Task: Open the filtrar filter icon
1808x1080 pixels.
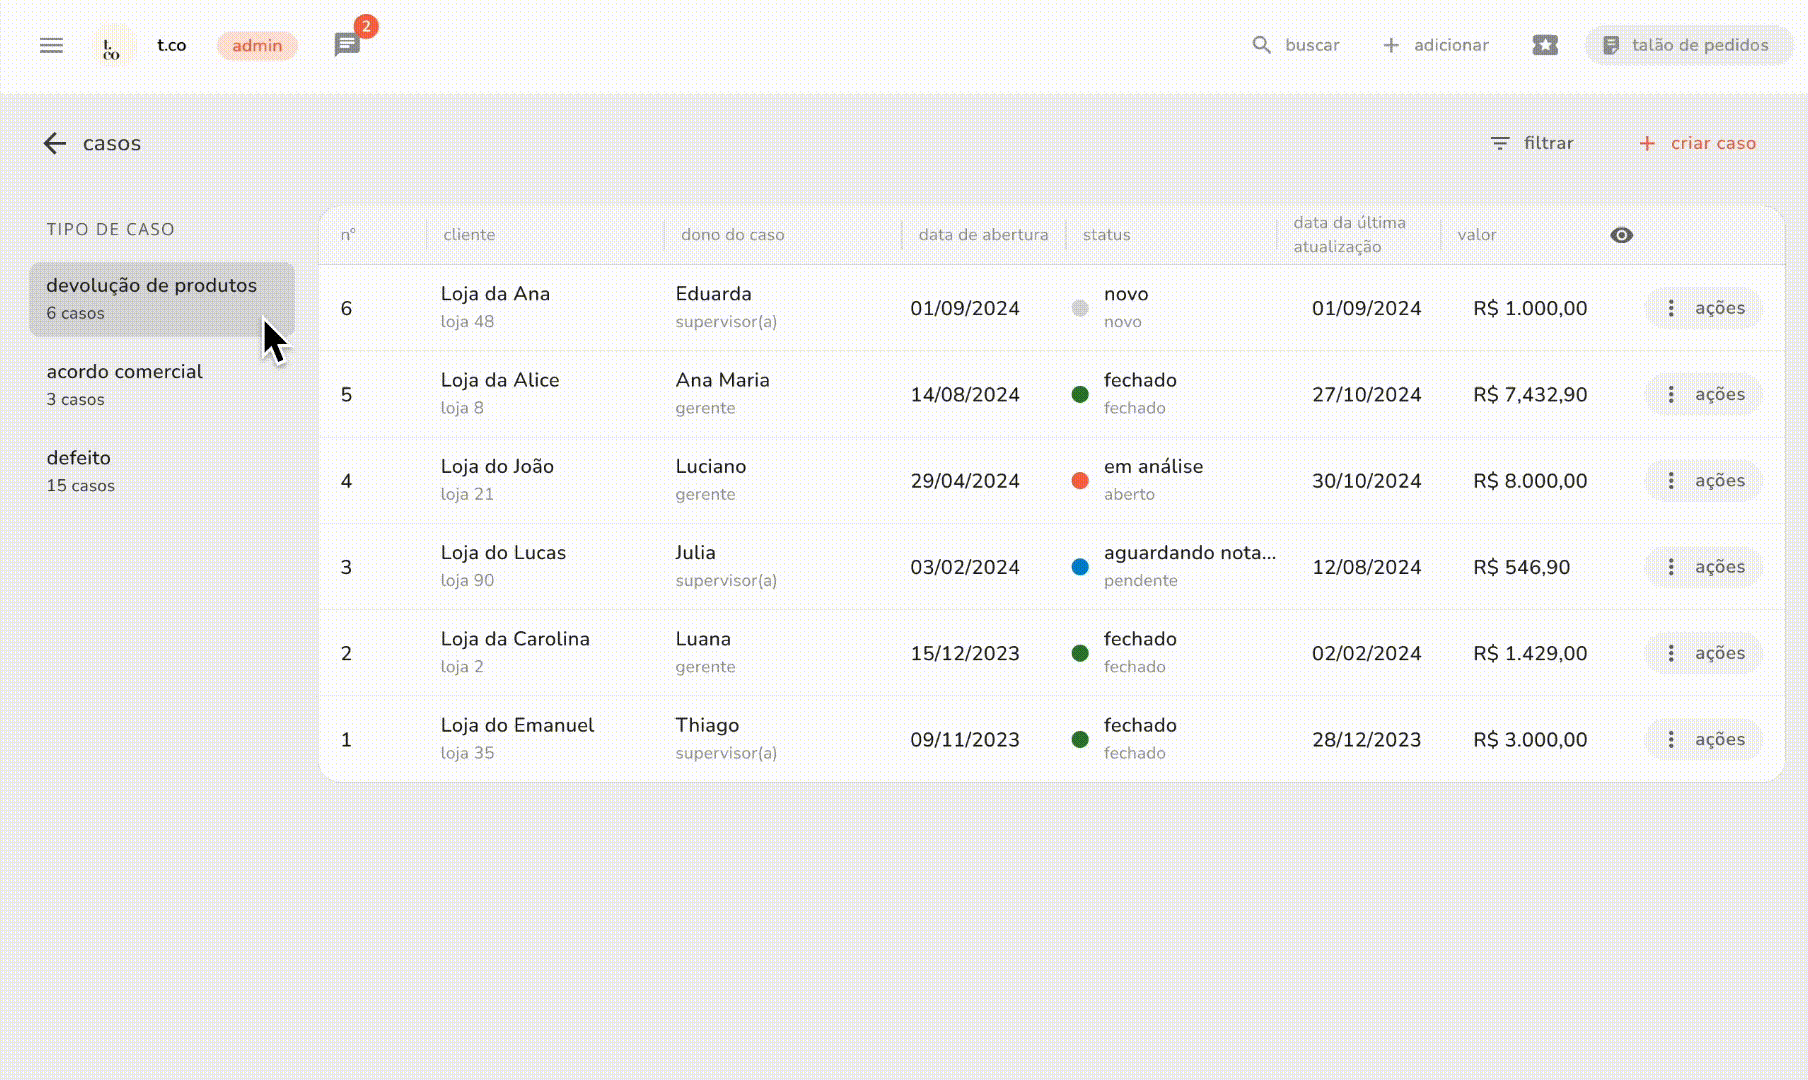Action: pyautogui.click(x=1499, y=143)
